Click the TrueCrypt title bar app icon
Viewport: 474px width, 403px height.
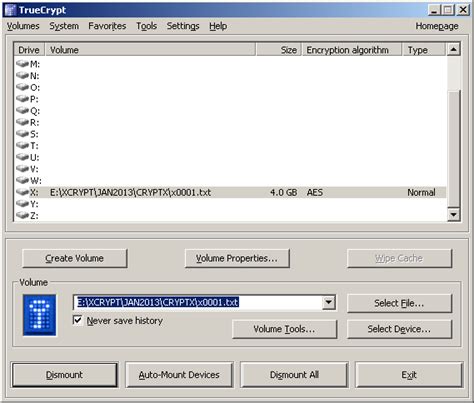click(x=10, y=10)
